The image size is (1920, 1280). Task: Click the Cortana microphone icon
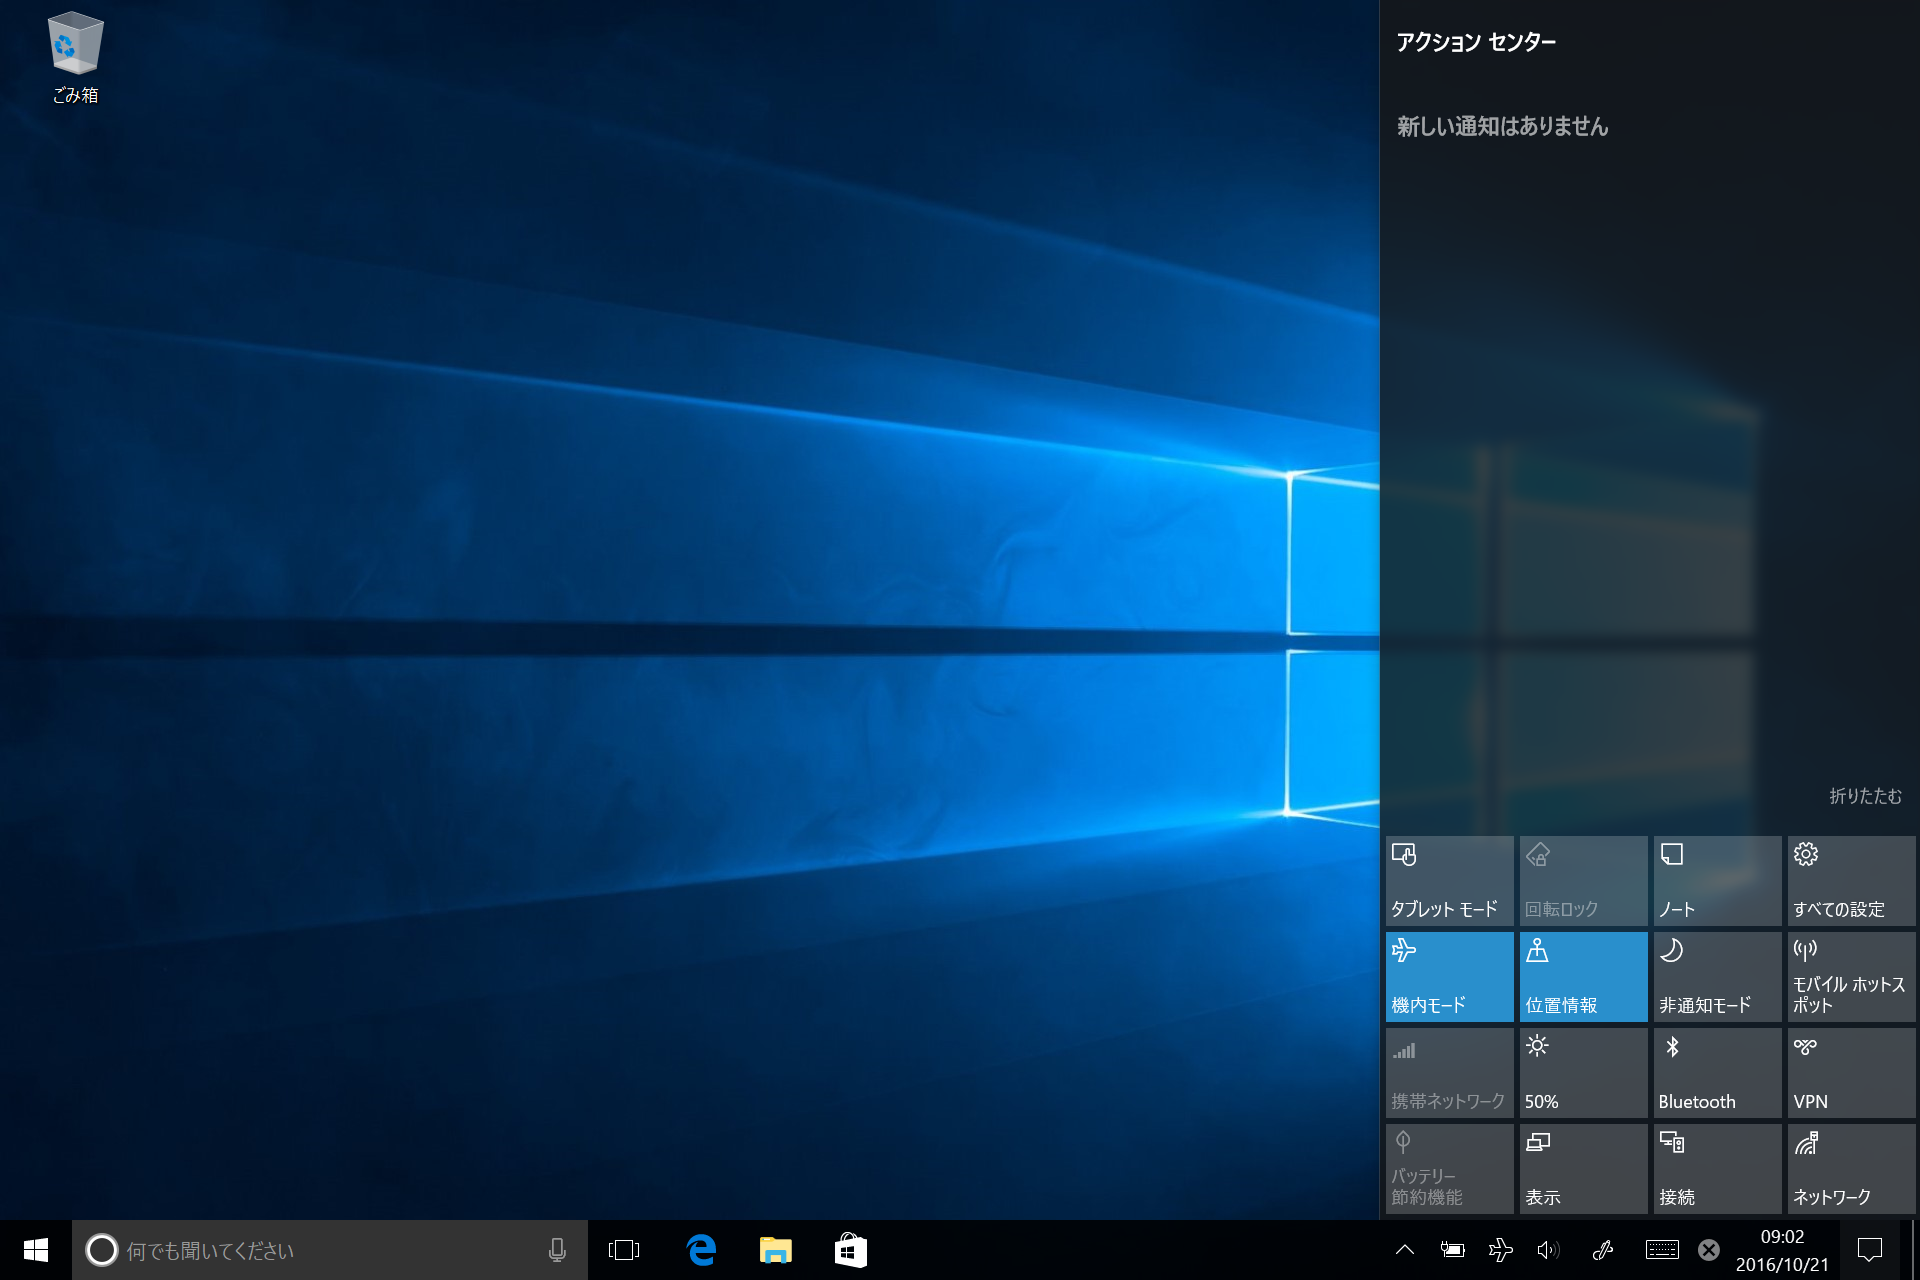pyautogui.click(x=557, y=1250)
